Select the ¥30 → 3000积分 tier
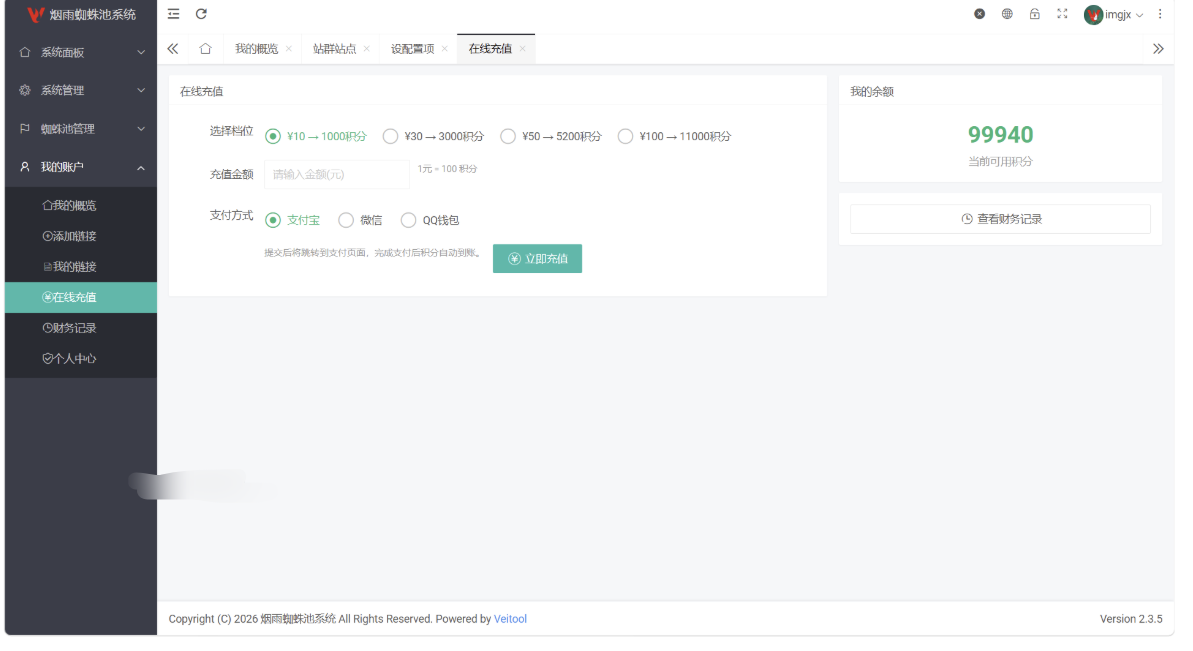The height and width of the screenshot is (651, 1193). click(434, 136)
